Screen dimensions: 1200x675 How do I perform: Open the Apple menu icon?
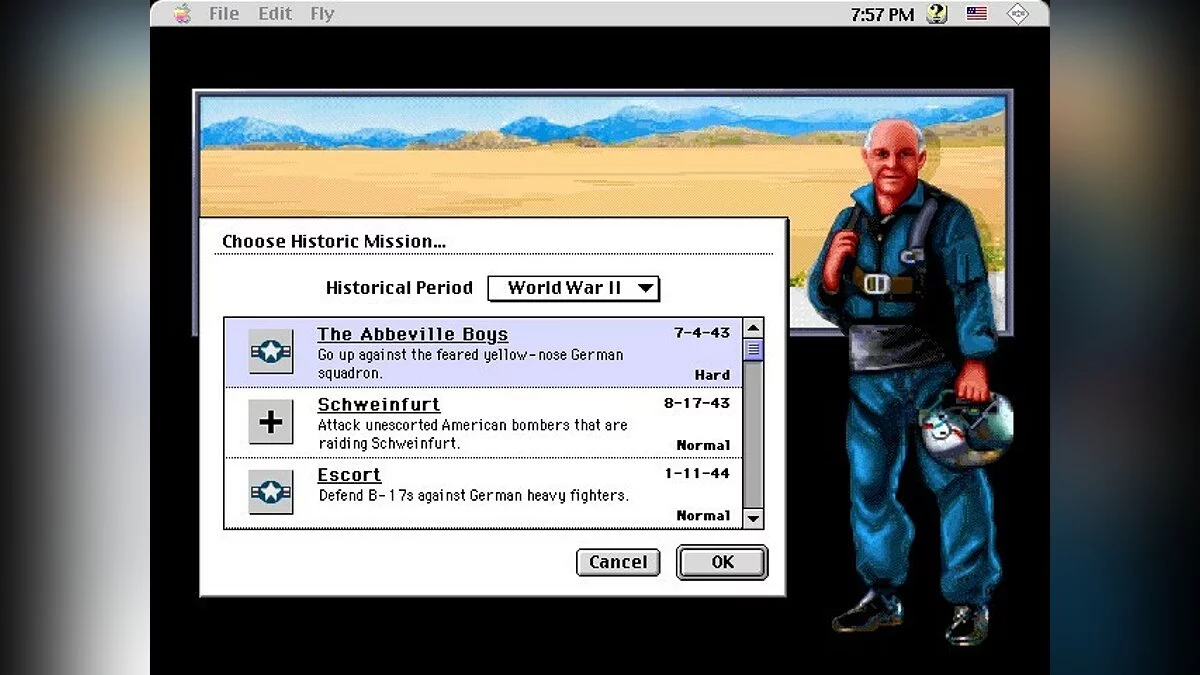click(182, 14)
